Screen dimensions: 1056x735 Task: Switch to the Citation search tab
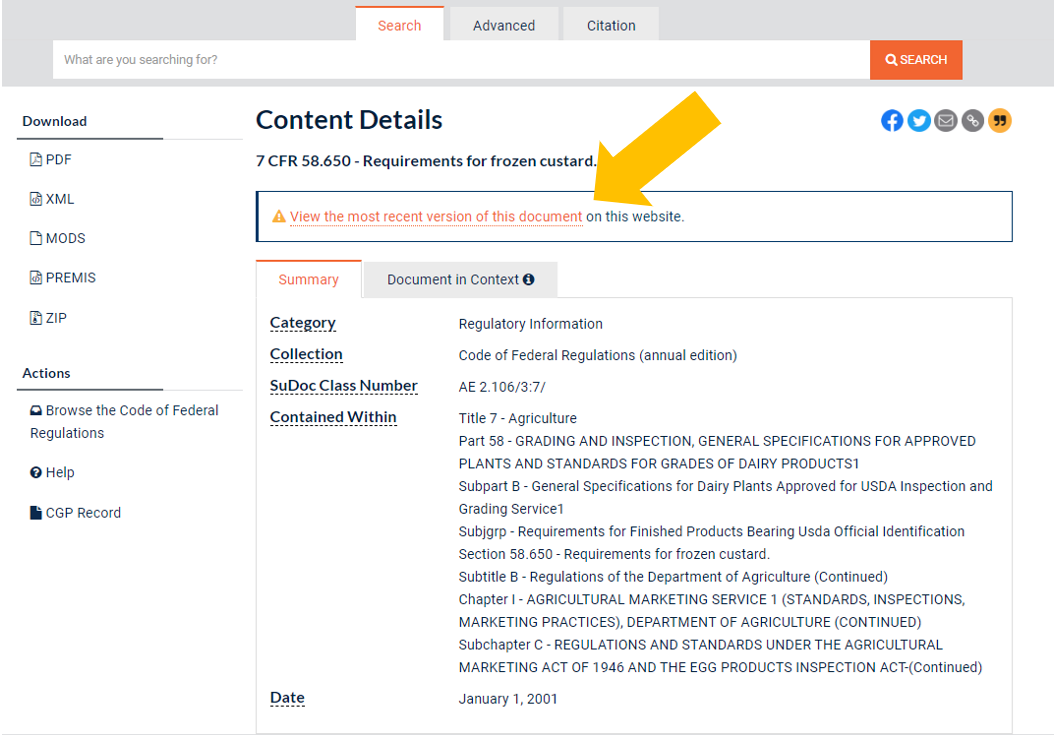pos(611,26)
